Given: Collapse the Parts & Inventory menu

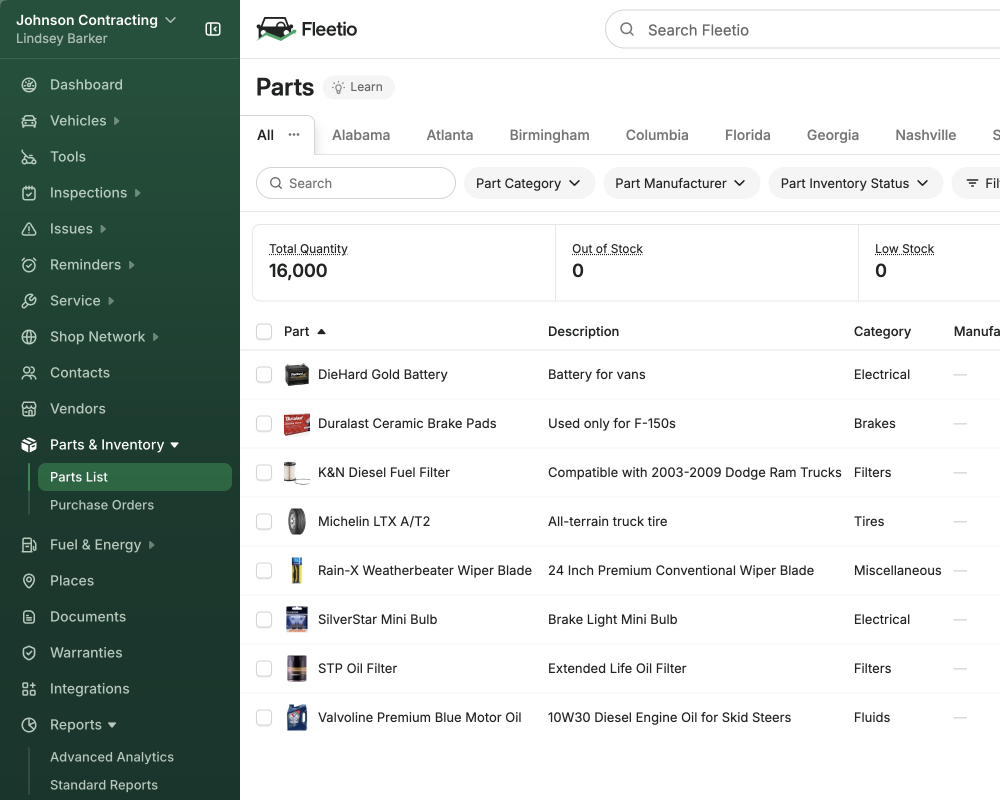Looking at the screenshot, I should coord(175,445).
